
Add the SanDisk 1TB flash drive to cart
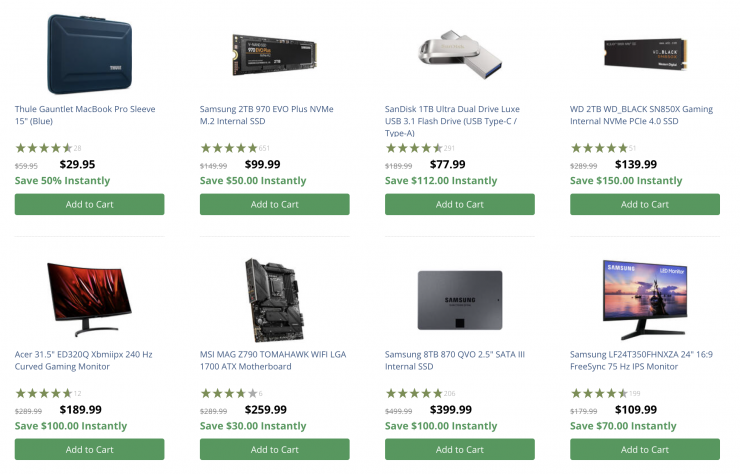click(x=459, y=204)
